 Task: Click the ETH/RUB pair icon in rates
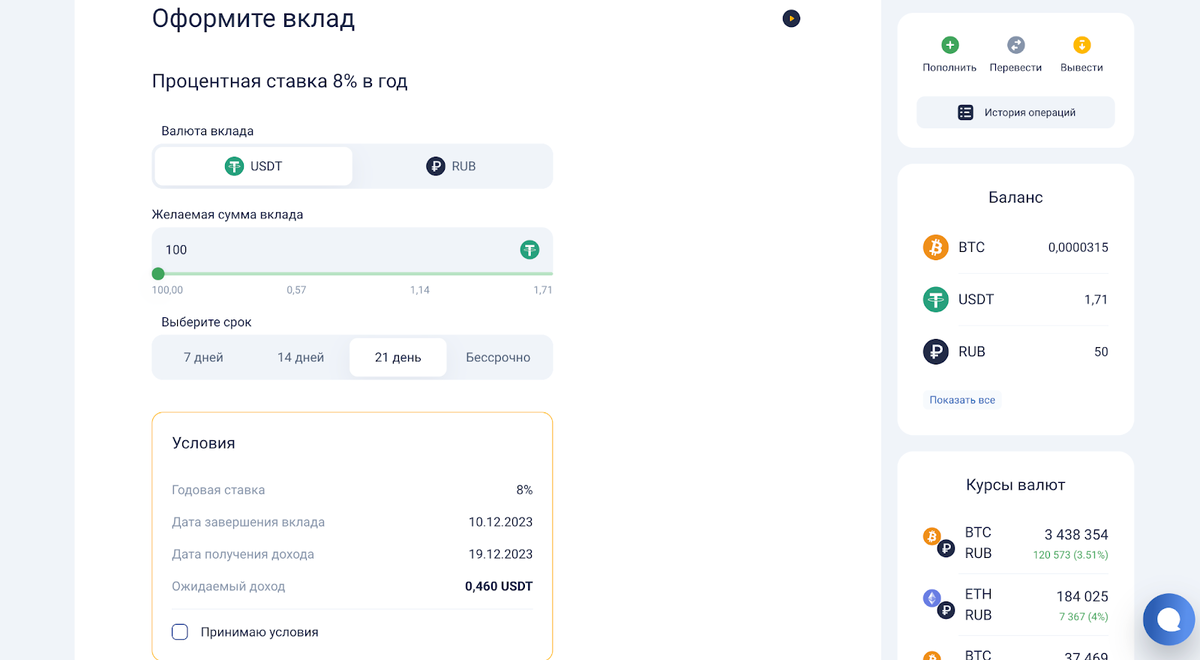[x=938, y=604]
